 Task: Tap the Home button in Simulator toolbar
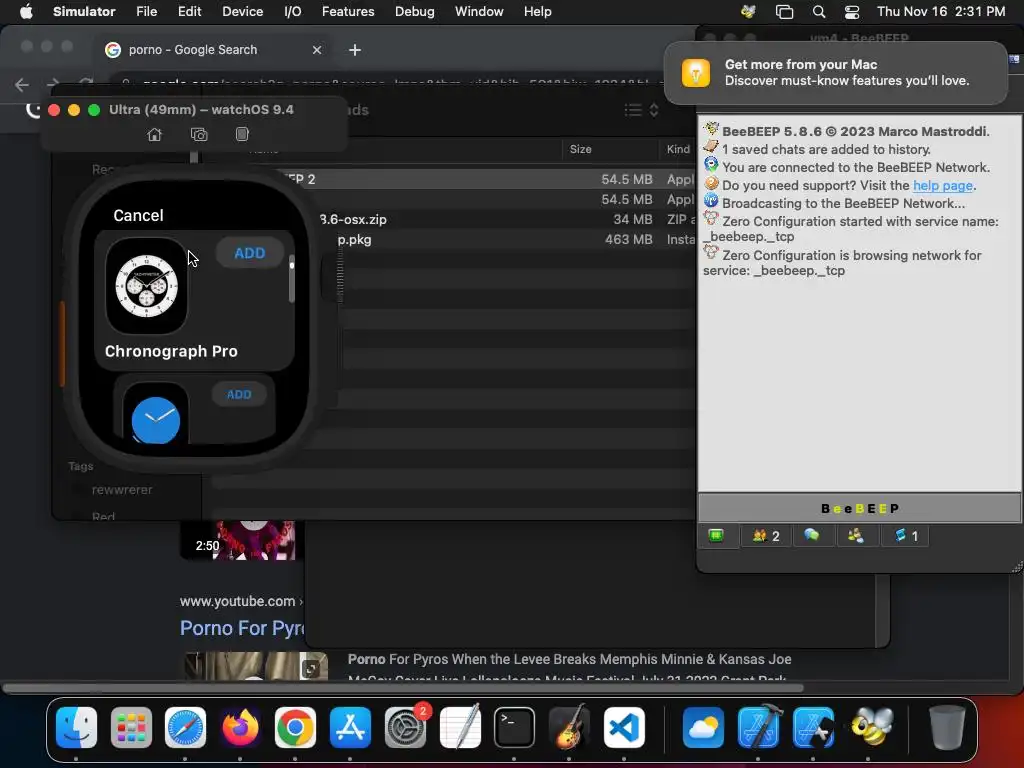coord(154,135)
